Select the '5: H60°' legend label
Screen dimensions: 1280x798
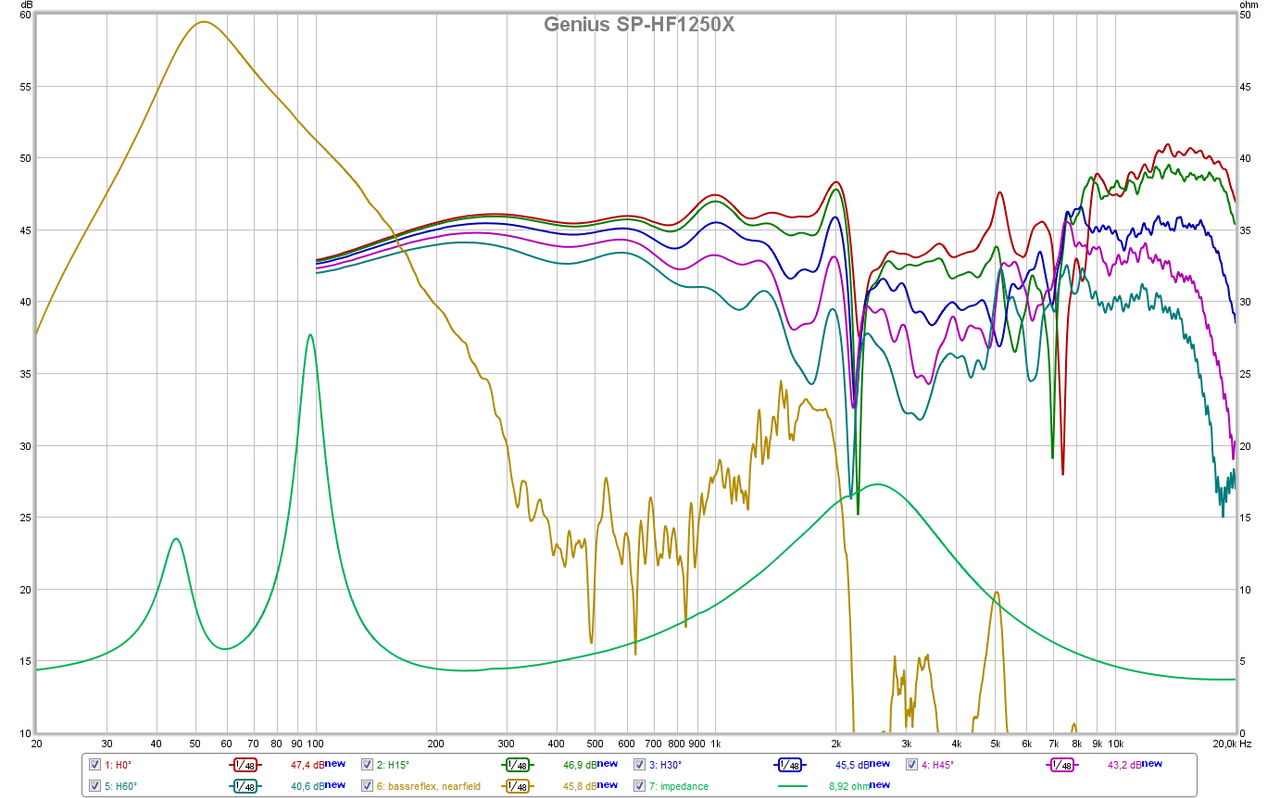tap(121, 786)
